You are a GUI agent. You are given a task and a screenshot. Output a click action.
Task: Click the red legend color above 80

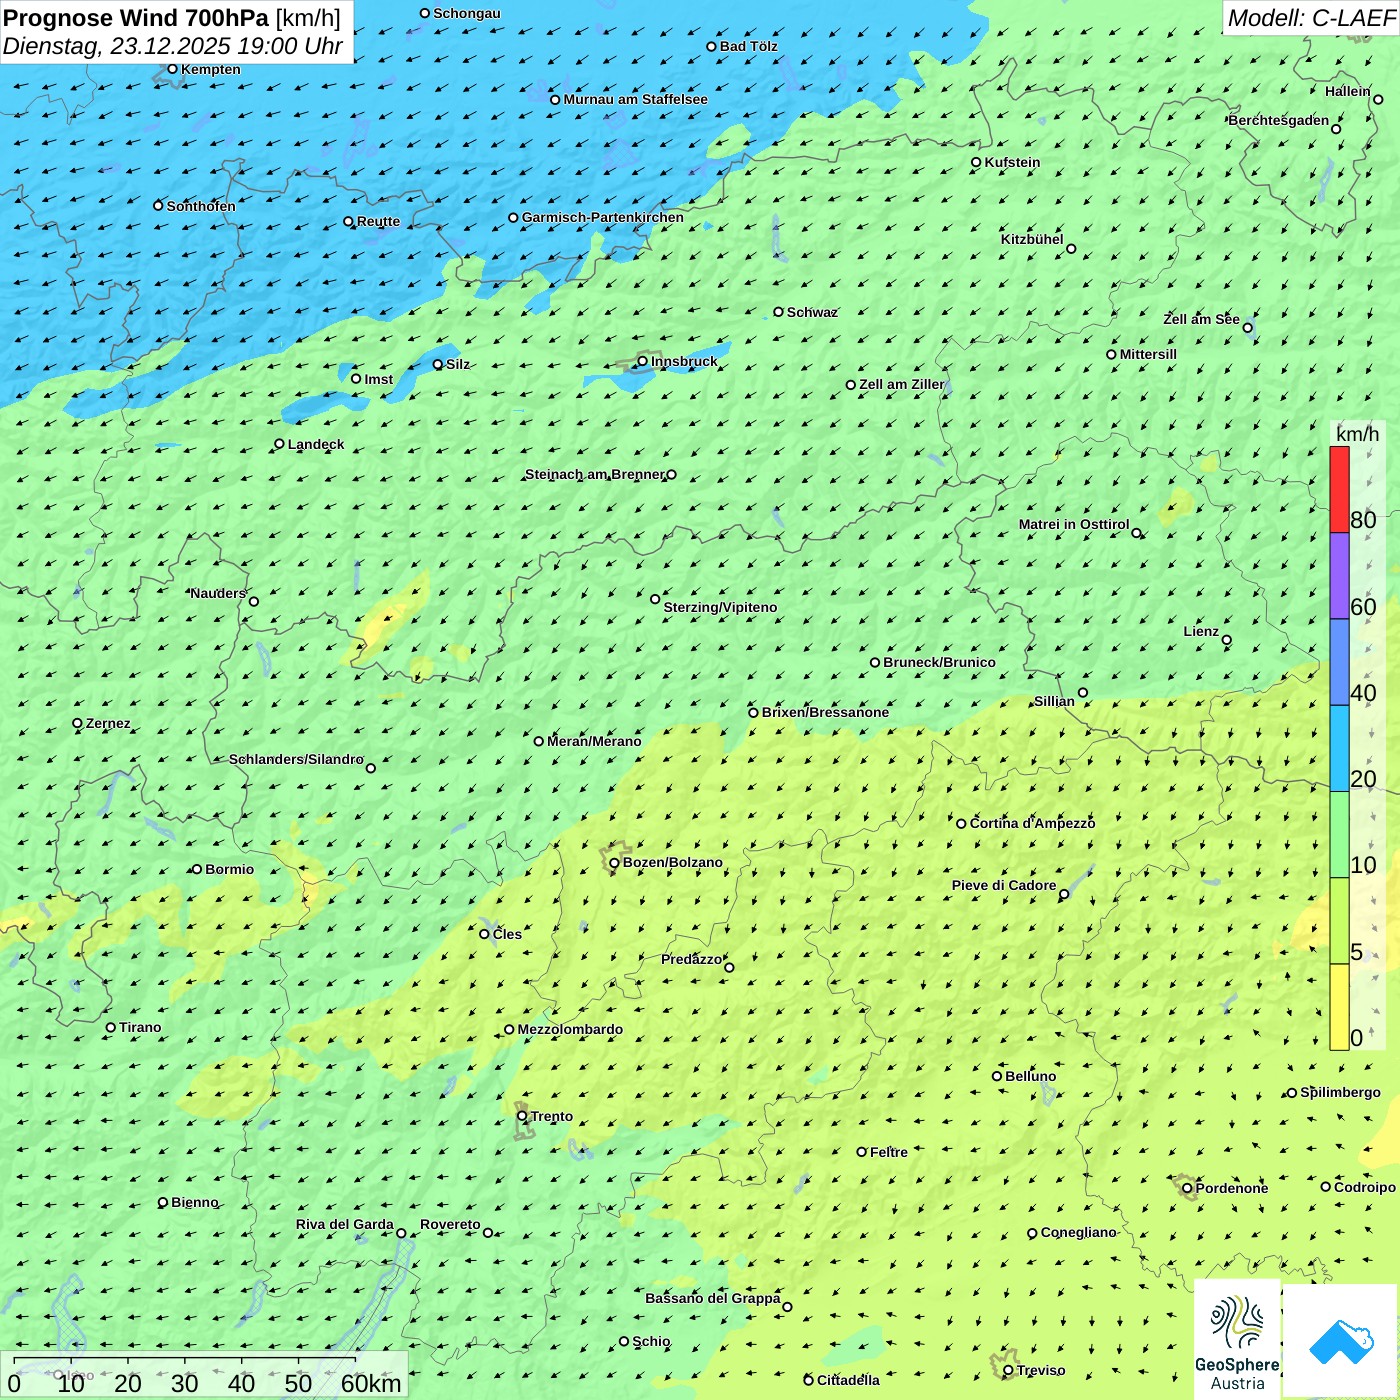pyautogui.click(x=1339, y=488)
